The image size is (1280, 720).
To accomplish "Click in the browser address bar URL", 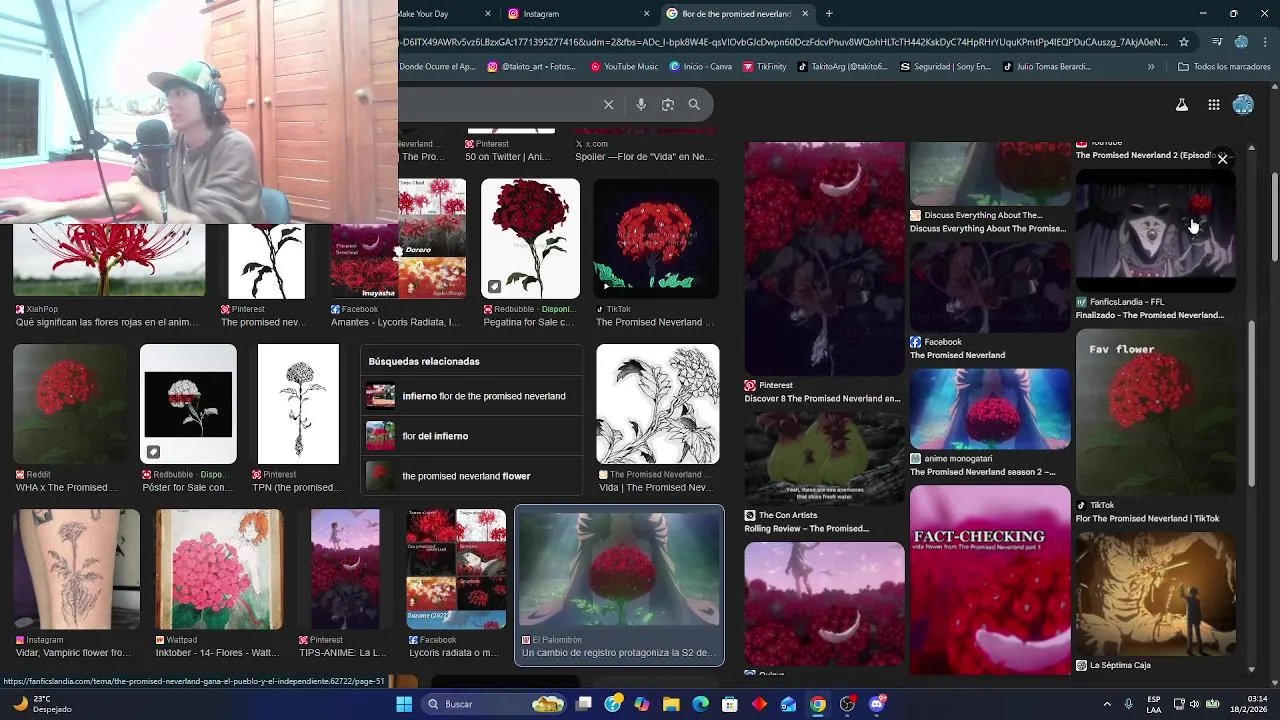I will [782, 42].
